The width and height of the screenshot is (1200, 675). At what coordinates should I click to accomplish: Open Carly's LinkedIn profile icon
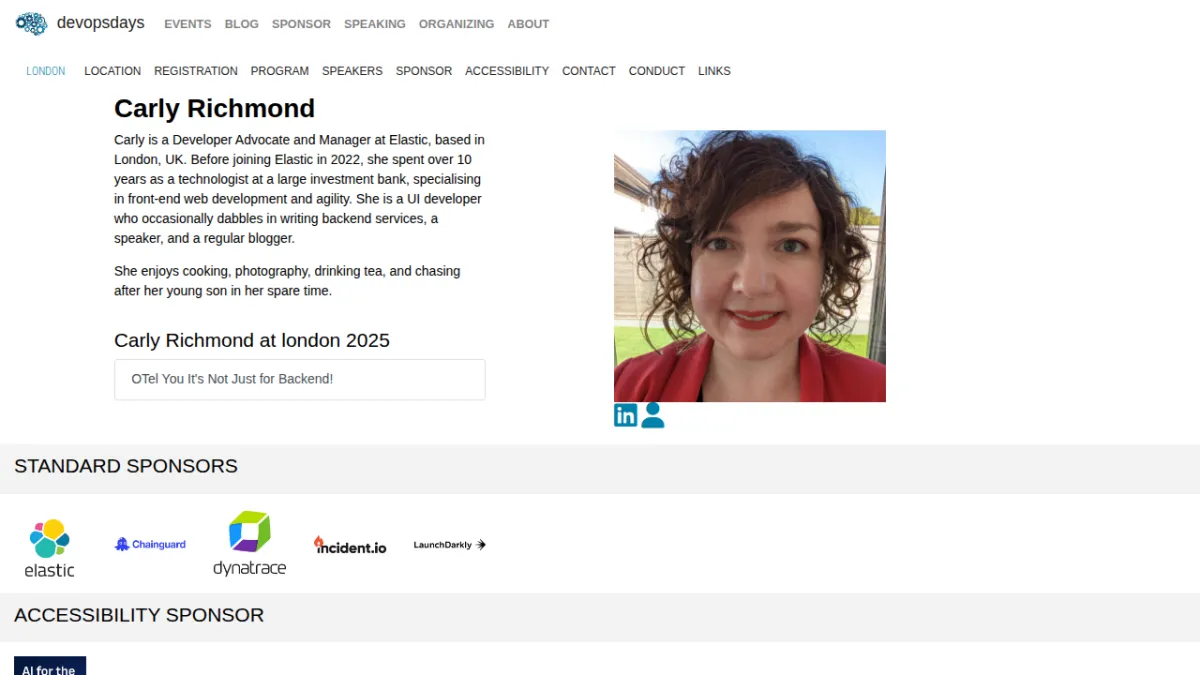point(625,415)
